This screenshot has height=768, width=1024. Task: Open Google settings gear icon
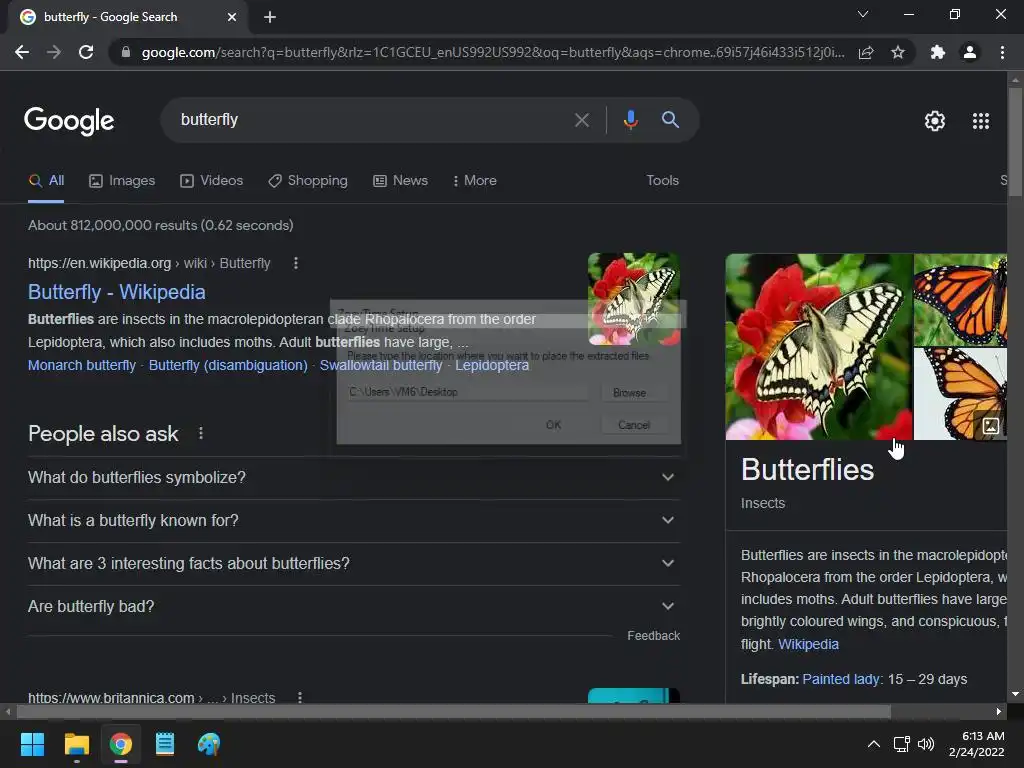pyautogui.click(x=935, y=121)
